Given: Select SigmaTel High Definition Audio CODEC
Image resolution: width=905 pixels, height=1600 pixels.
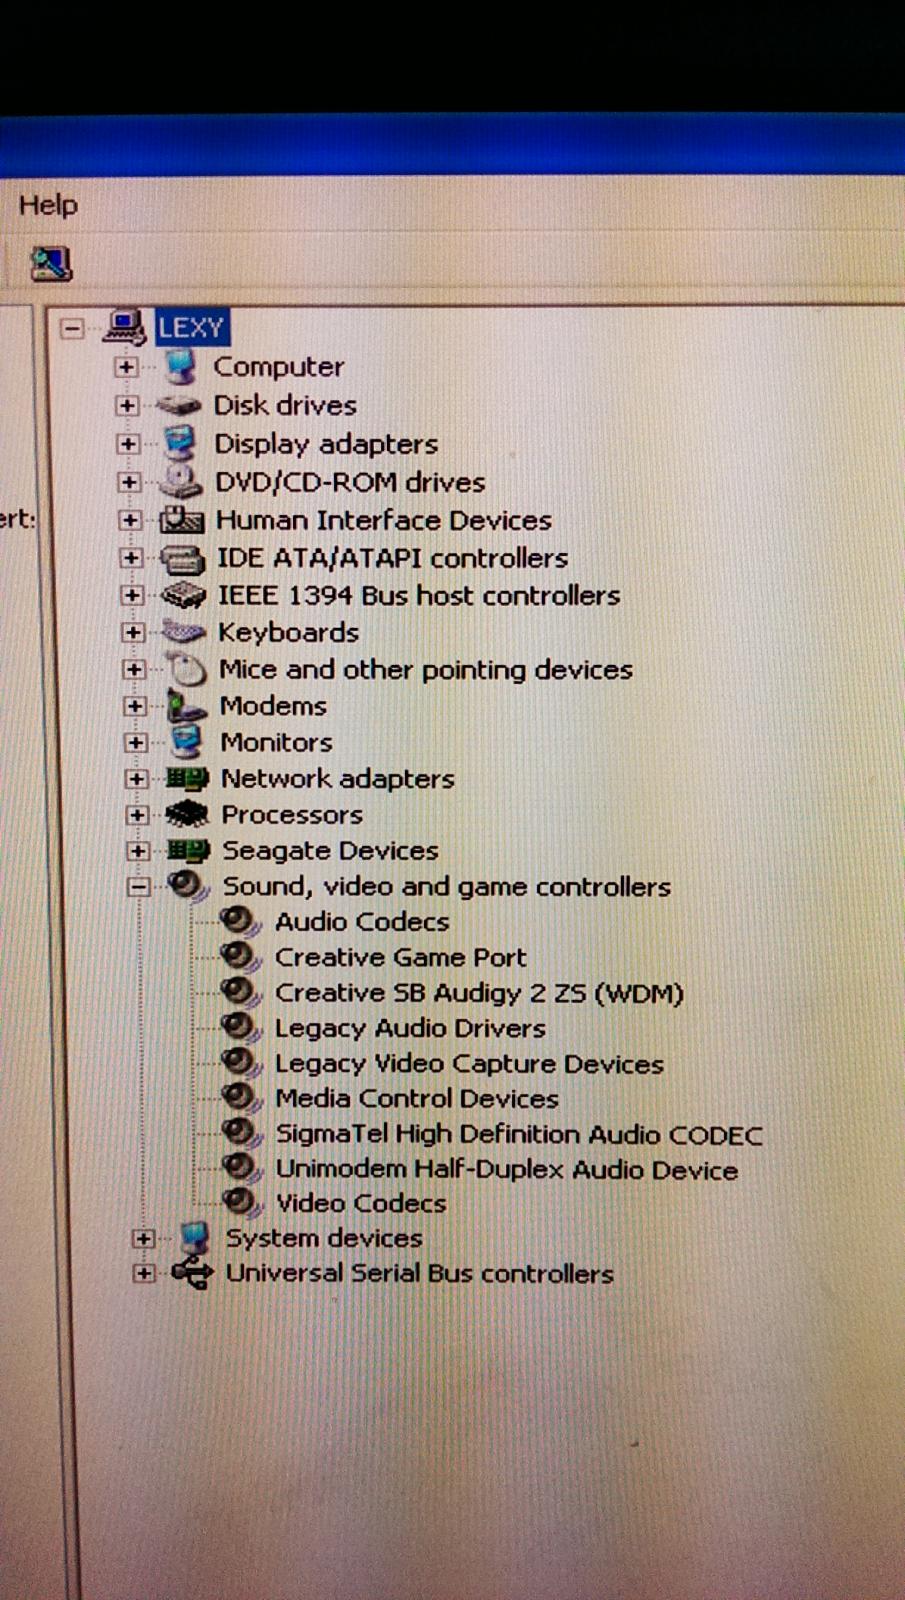Looking at the screenshot, I should (519, 1134).
